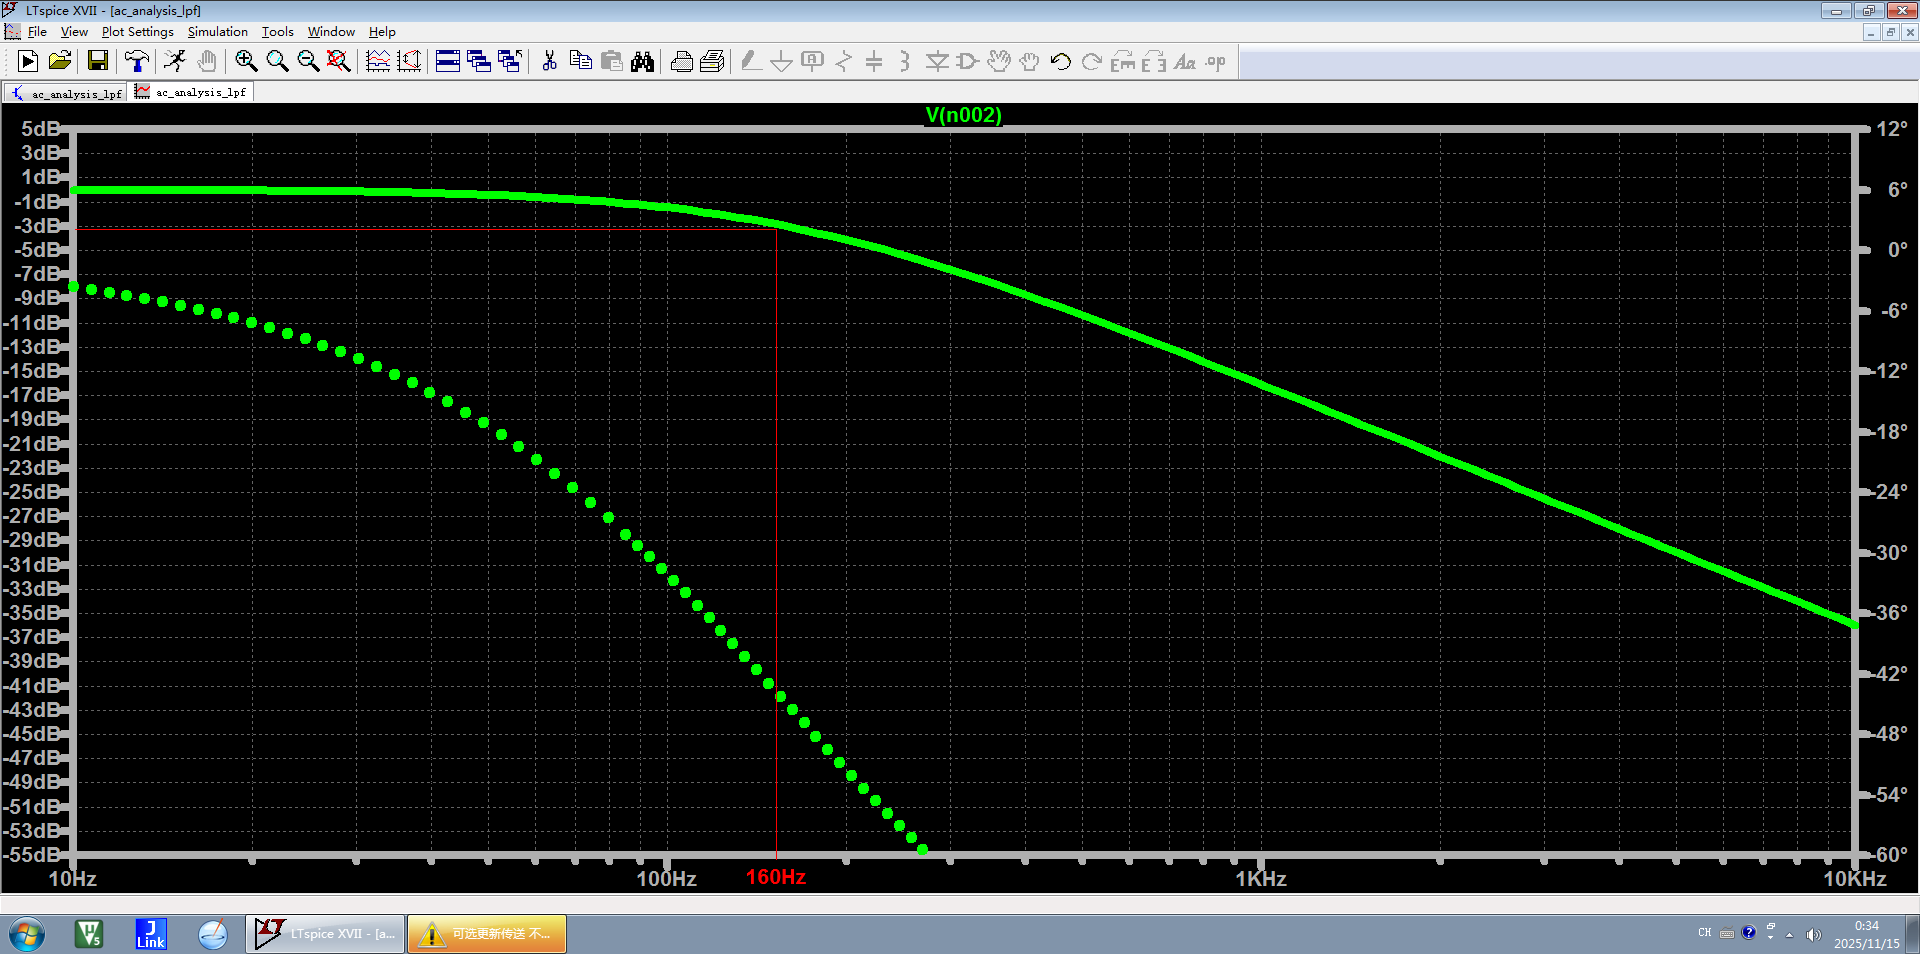Expand the hidden system tray icons arrow
Image resolution: width=1920 pixels, height=954 pixels.
tap(1790, 935)
